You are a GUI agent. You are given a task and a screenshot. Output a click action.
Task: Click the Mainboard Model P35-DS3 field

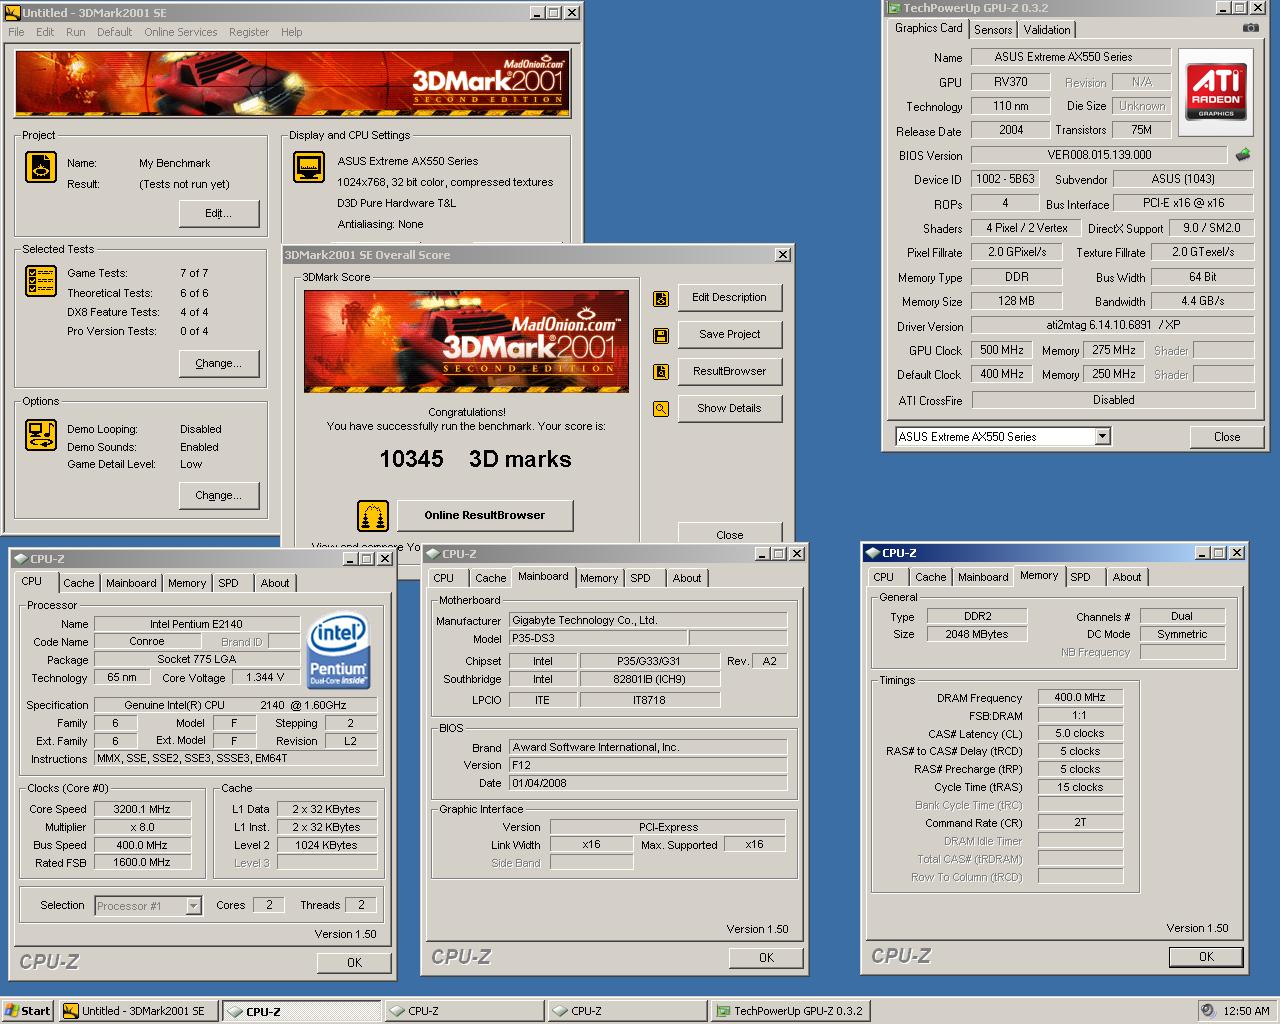[x=598, y=638]
